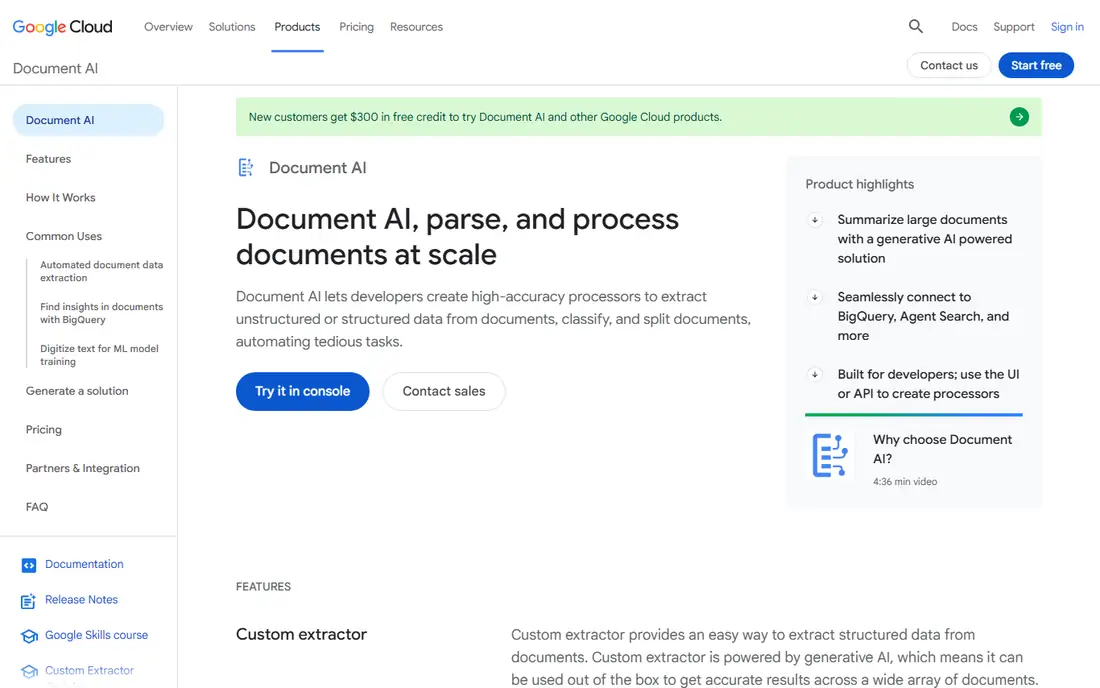The image size is (1100, 688).
Task: Expand the Built for developers highlight arrow
Action: (x=814, y=375)
